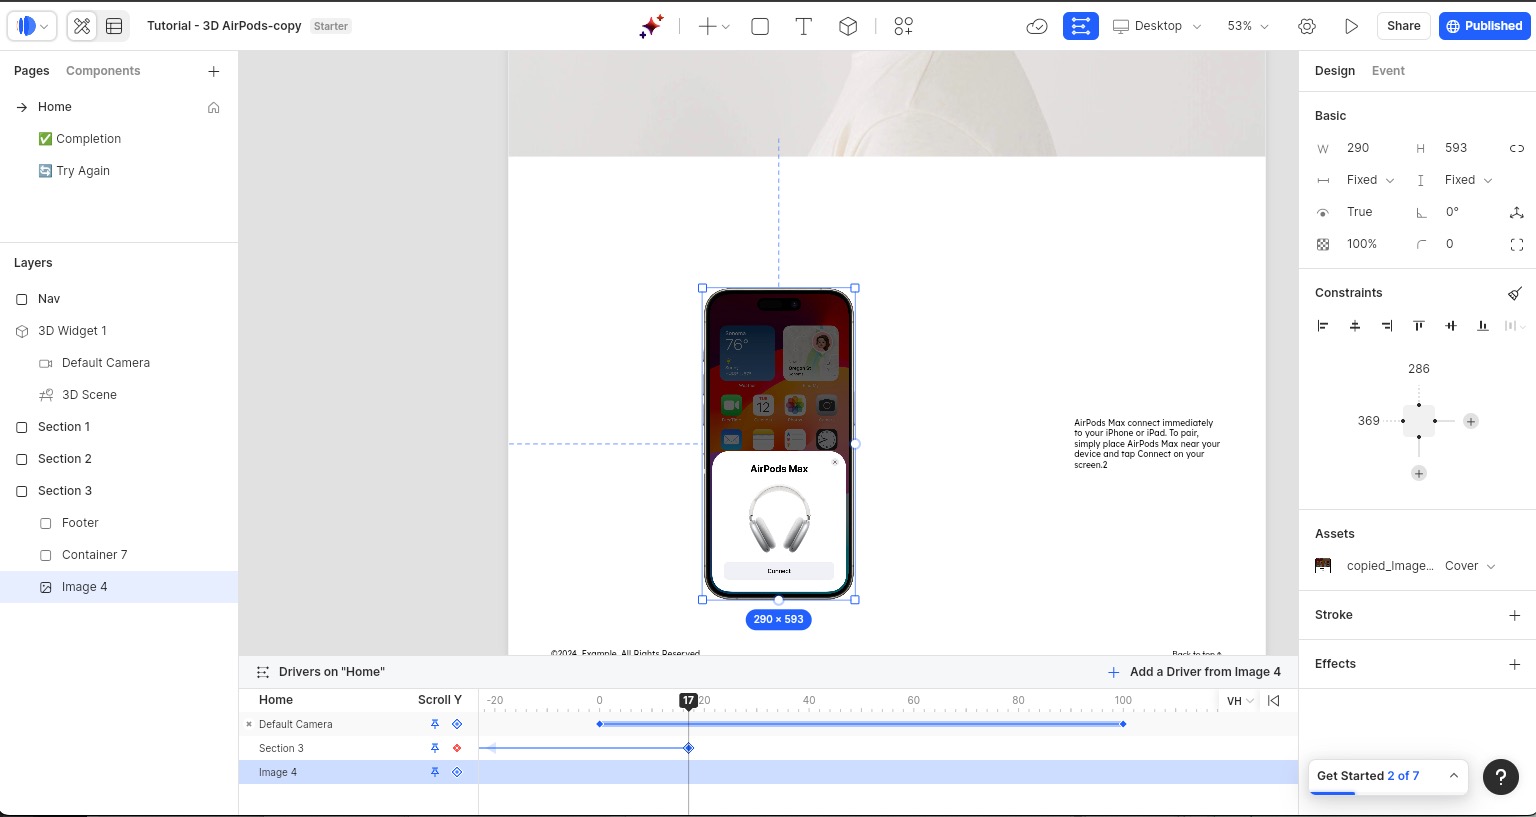
Task: Switch to table data view icon
Action: click(x=114, y=27)
